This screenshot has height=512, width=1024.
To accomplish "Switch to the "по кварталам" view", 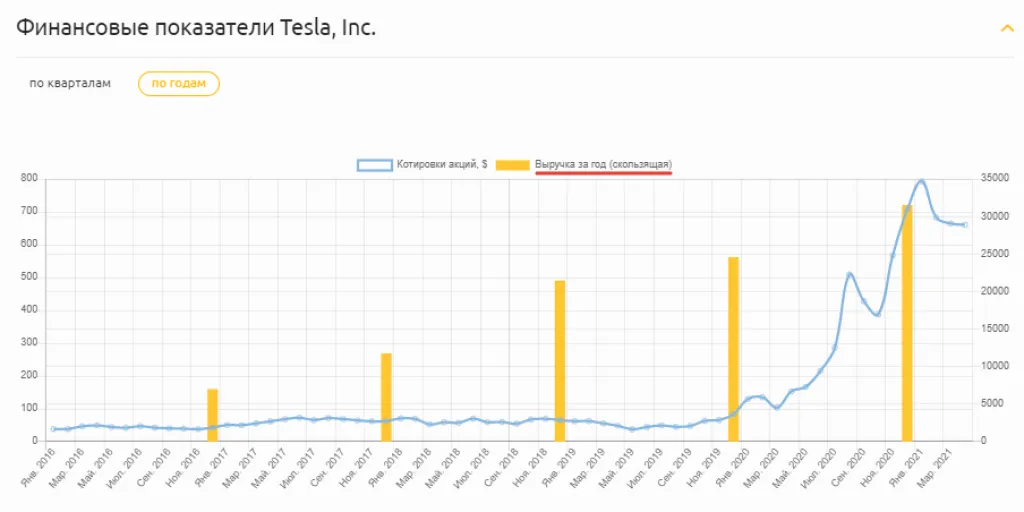I will pos(70,84).
